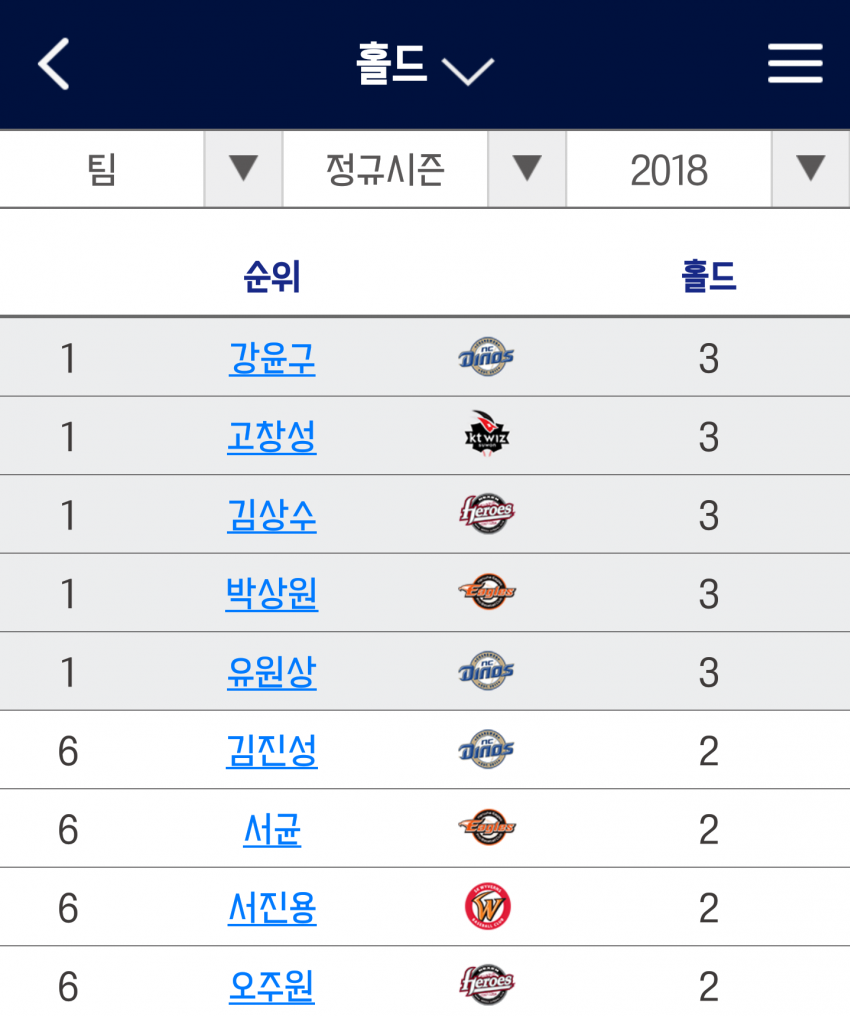
Task: Open player 고창성's profile link
Action: tap(272, 436)
